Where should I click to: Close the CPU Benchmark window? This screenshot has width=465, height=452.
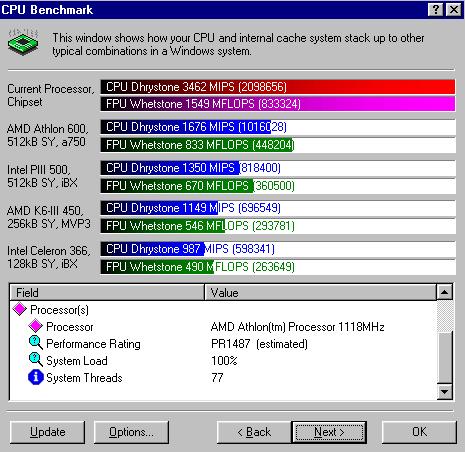(x=454, y=10)
